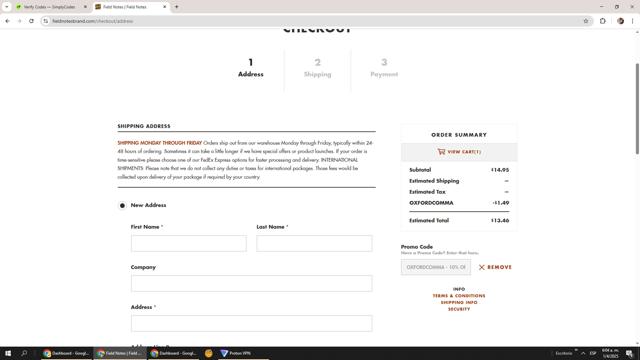Open the tab search dropdown arrow
The width and height of the screenshot is (640, 360).
pos(7,7)
